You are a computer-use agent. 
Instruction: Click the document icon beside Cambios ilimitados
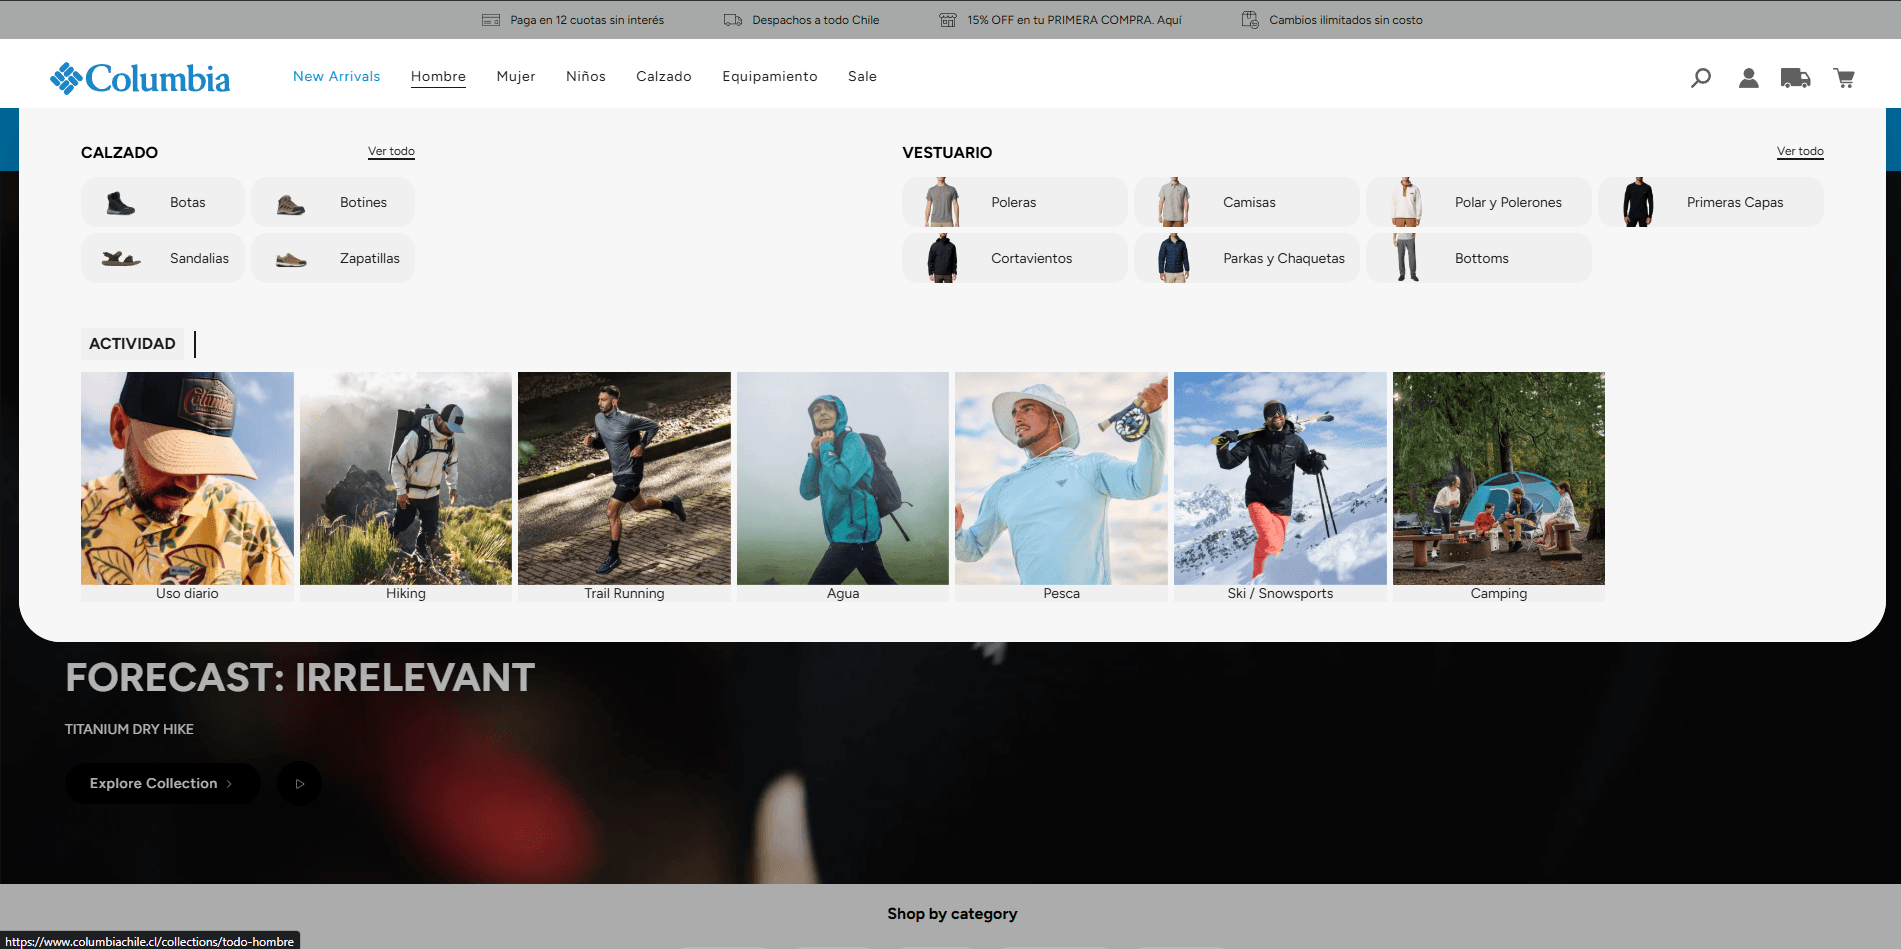1250,20
